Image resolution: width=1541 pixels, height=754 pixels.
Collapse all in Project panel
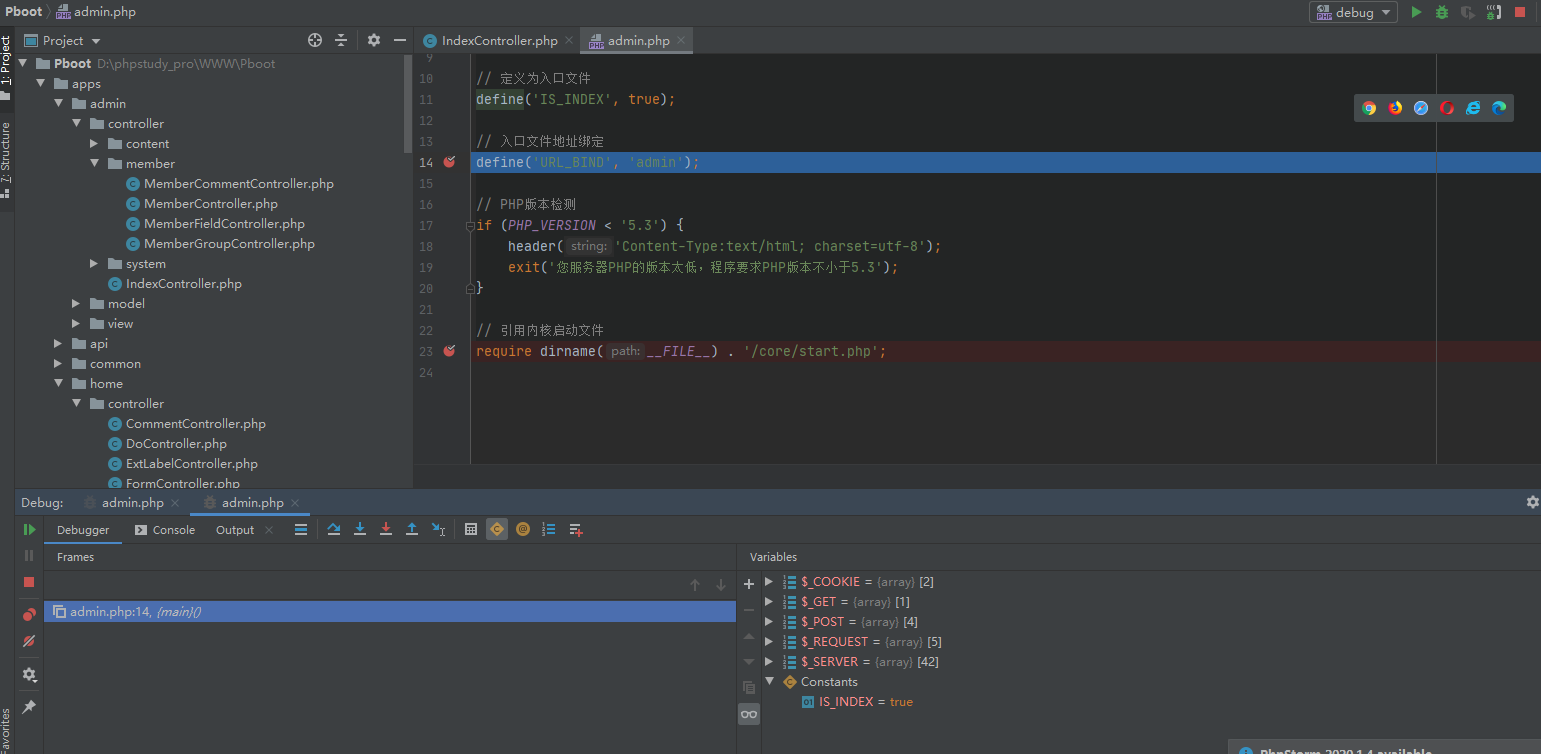(x=341, y=40)
